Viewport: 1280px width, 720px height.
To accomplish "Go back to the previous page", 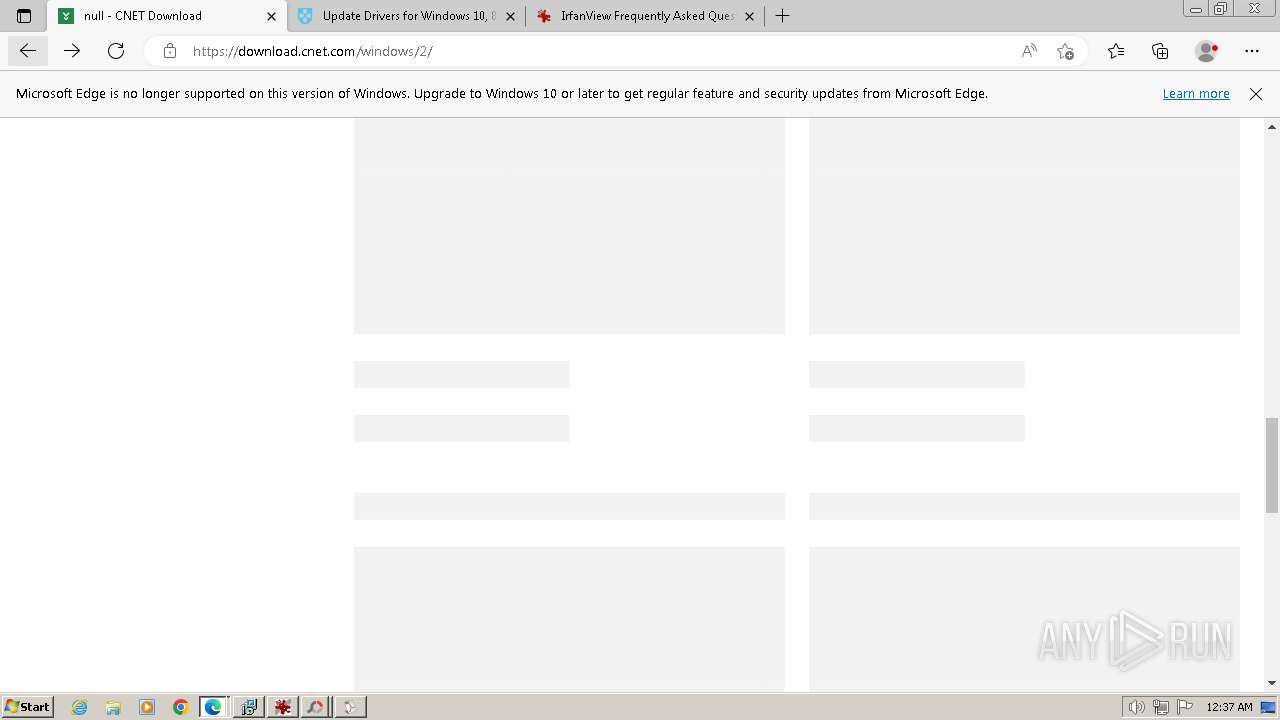I will [x=28, y=51].
